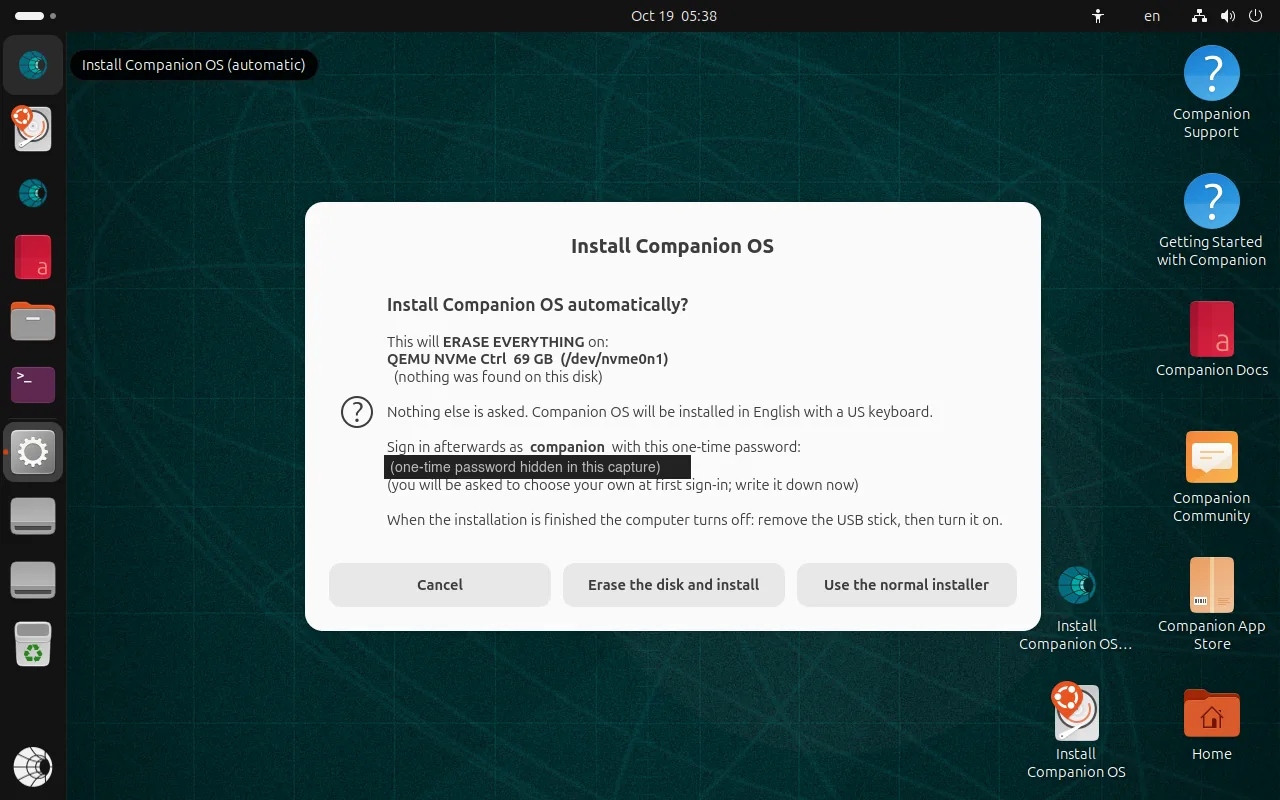Open the upper drive icon in dock
1280x800 pixels.
click(33, 516)
